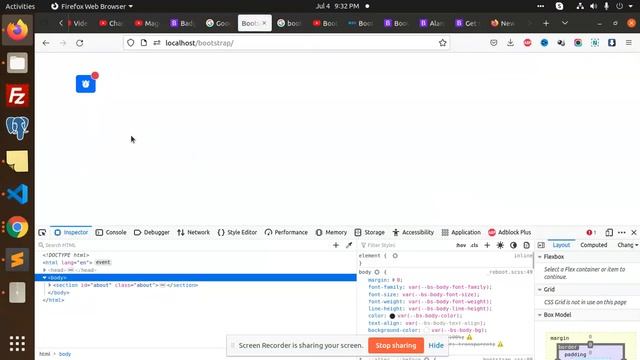Toggle print media simulation

[527, 245]
